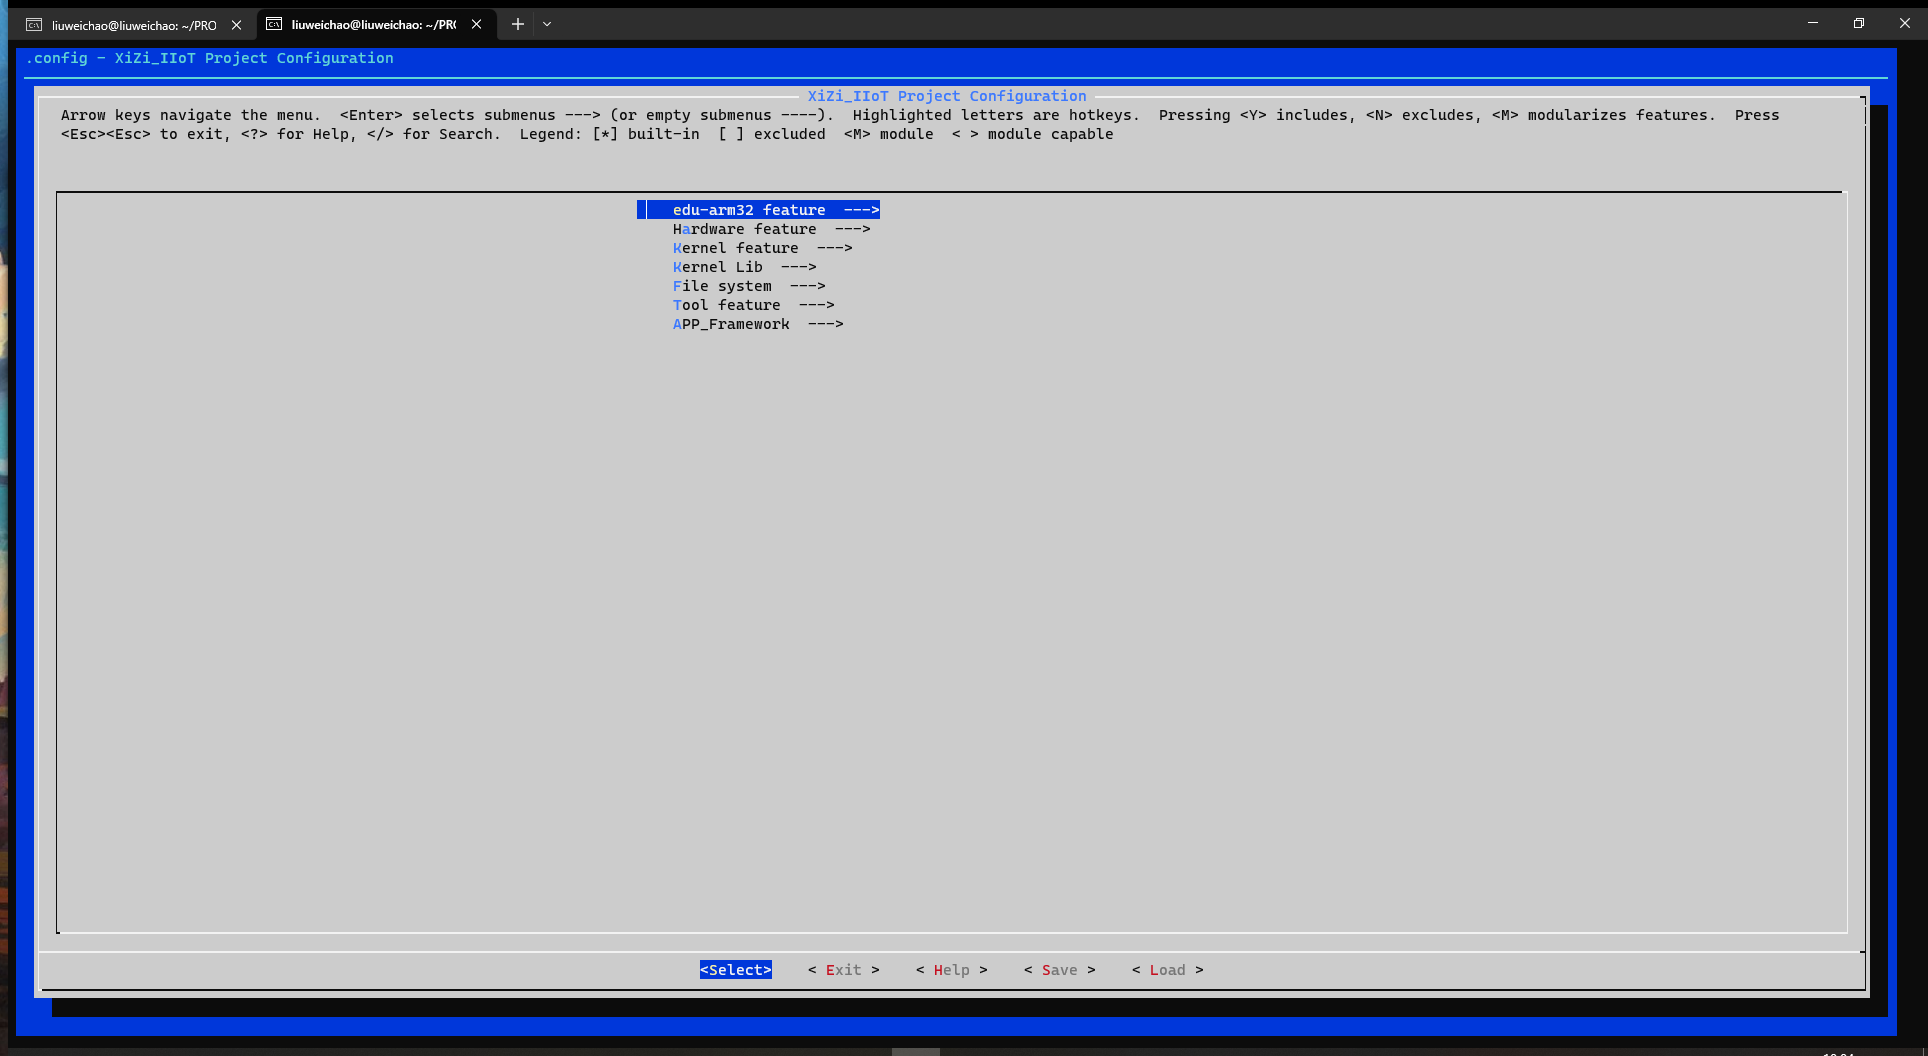
Task: Close the second terminal tab
Action: click(477, 25)
